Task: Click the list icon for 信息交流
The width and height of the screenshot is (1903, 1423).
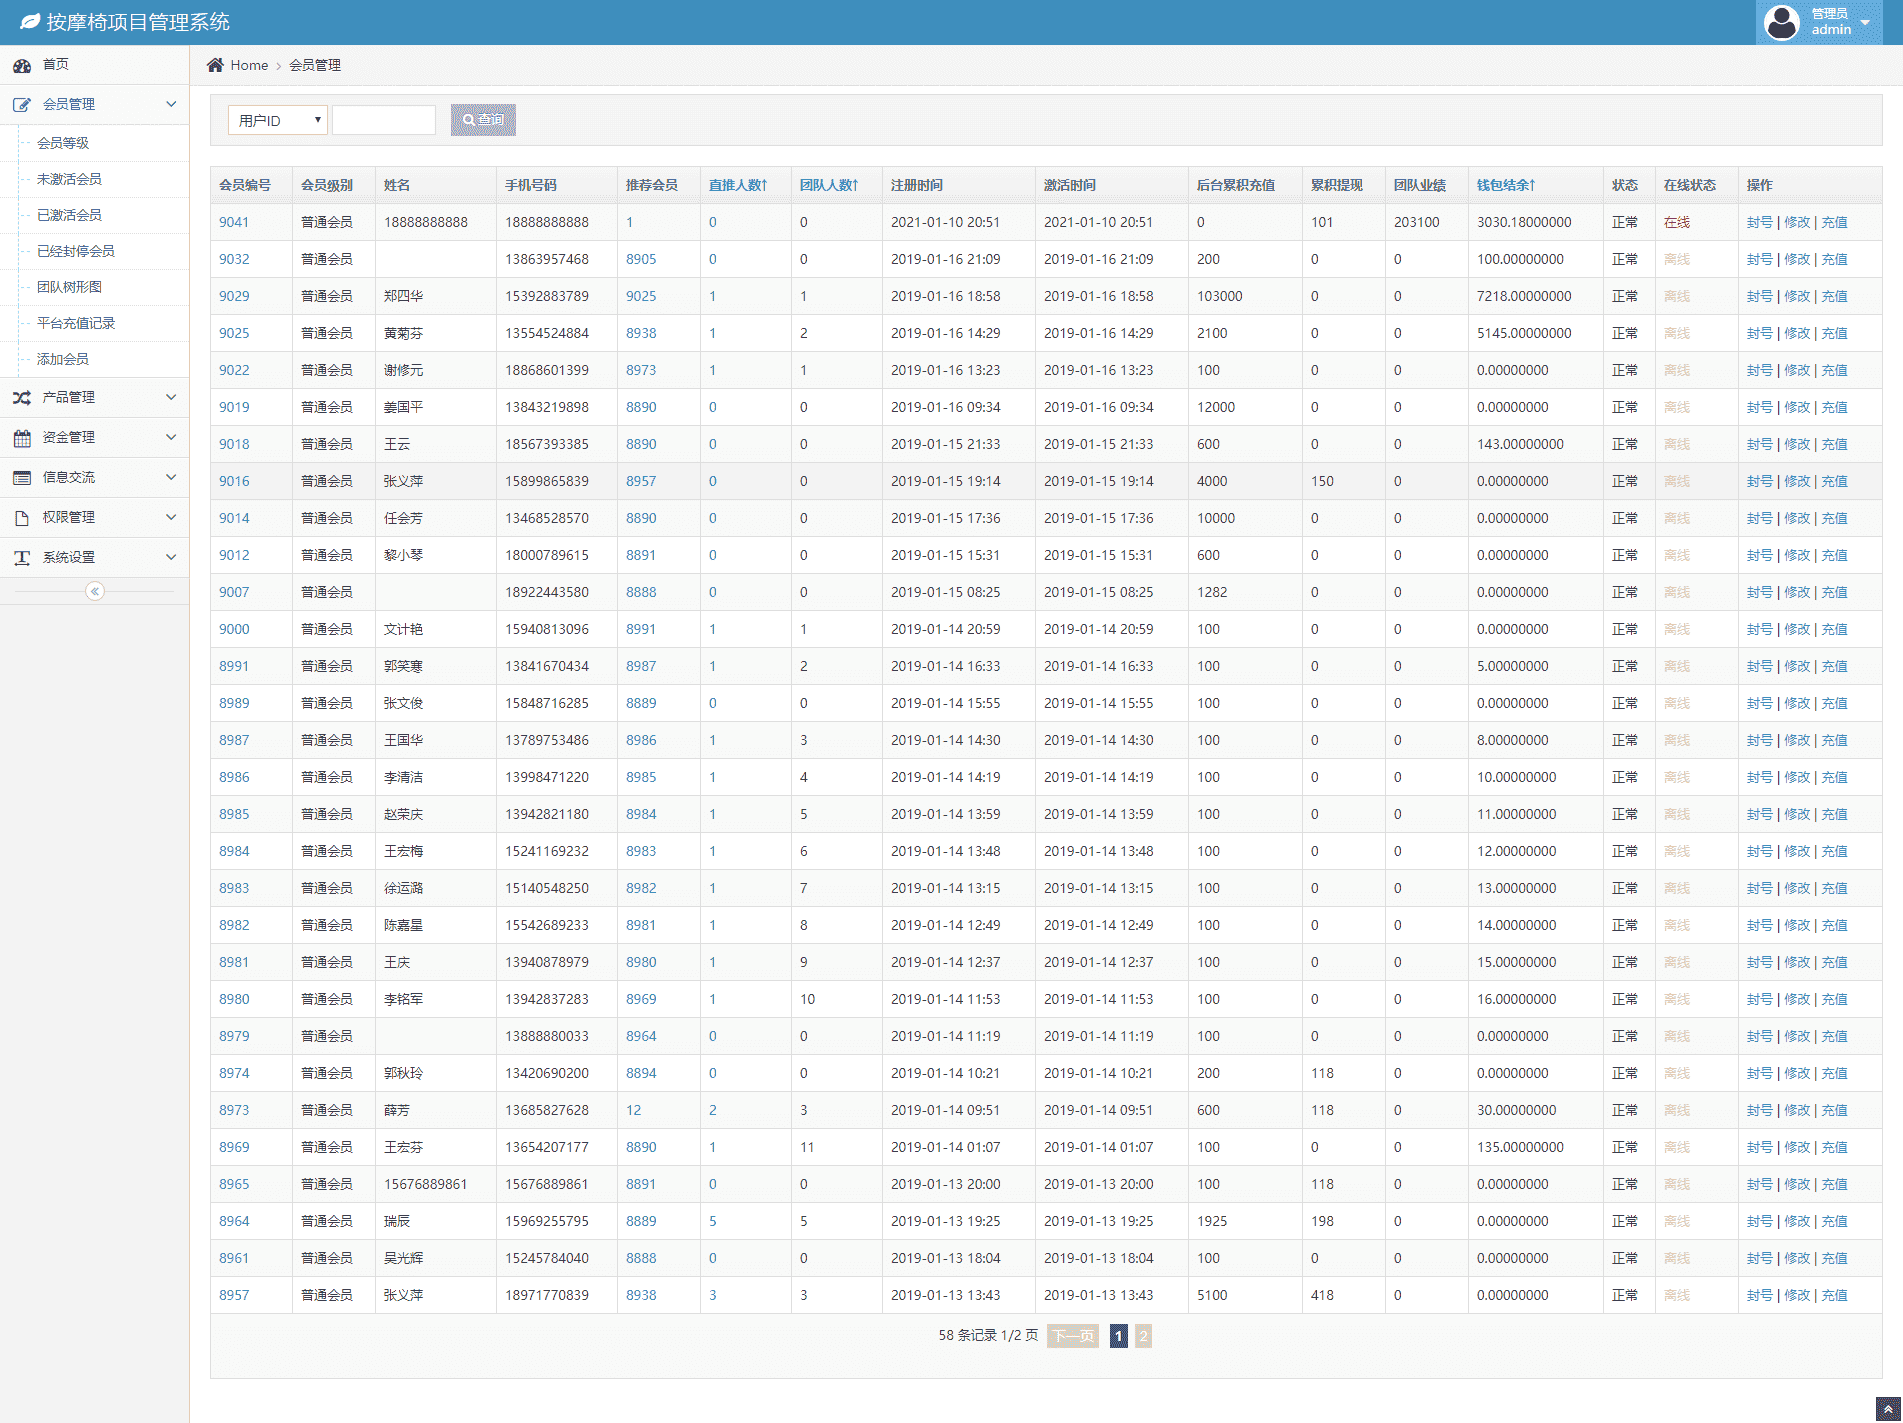Action: [x=22, y=477]
